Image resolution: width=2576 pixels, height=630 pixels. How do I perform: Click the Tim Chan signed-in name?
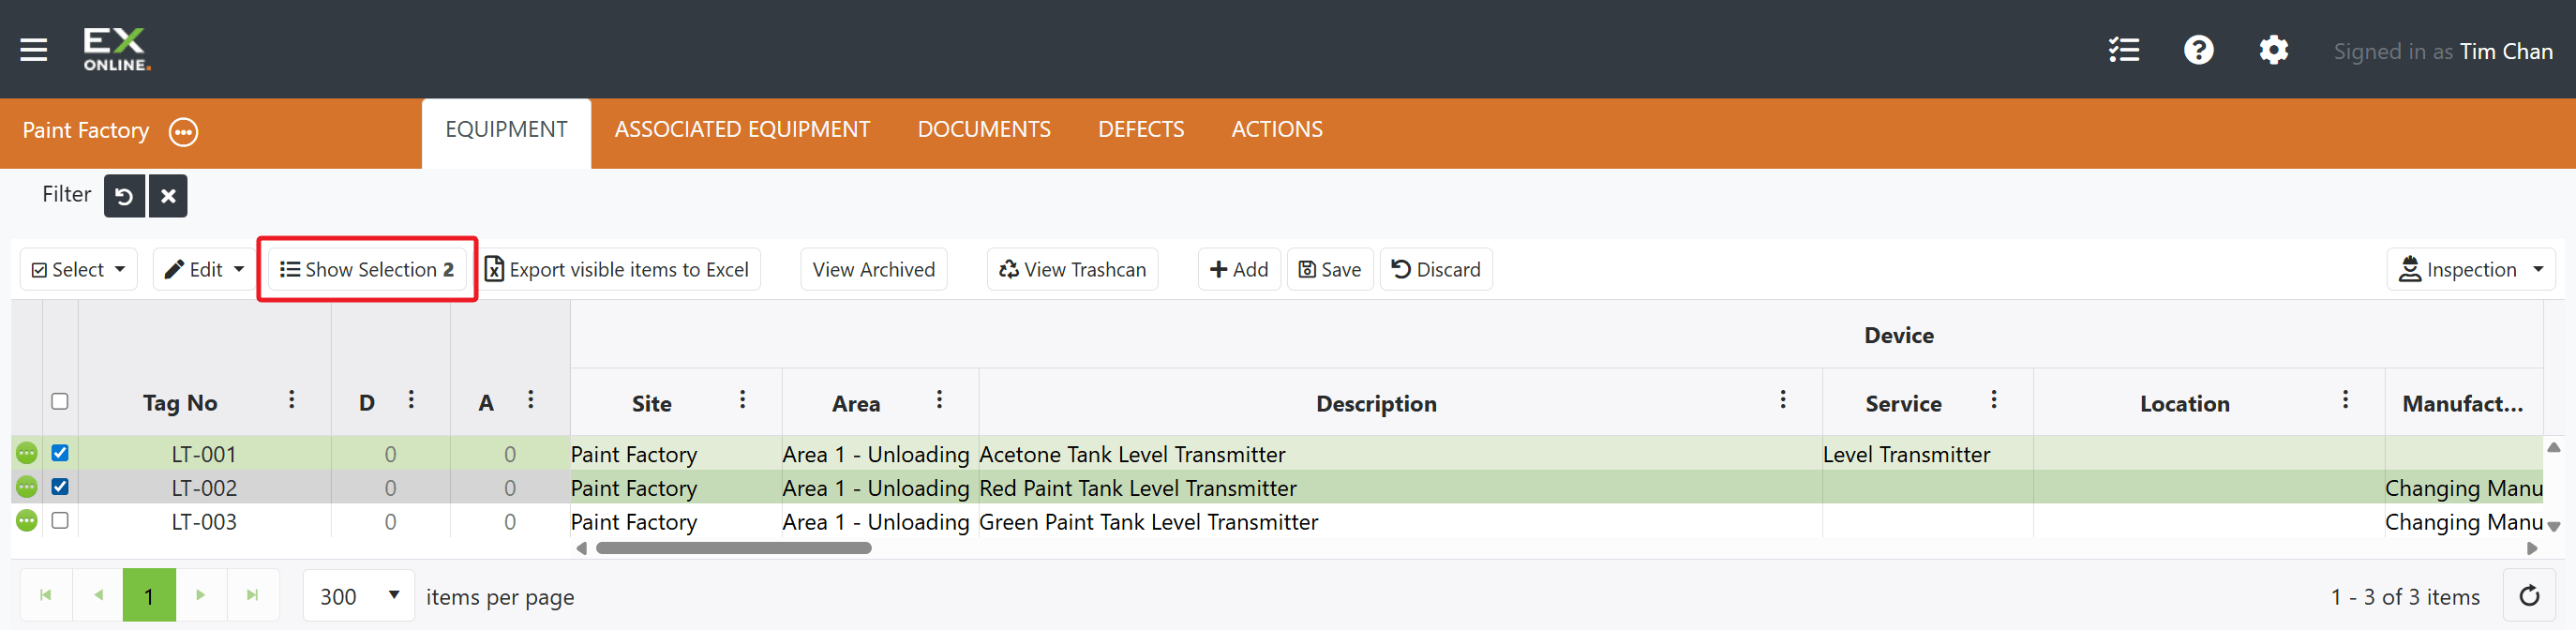coord(2505,51)
